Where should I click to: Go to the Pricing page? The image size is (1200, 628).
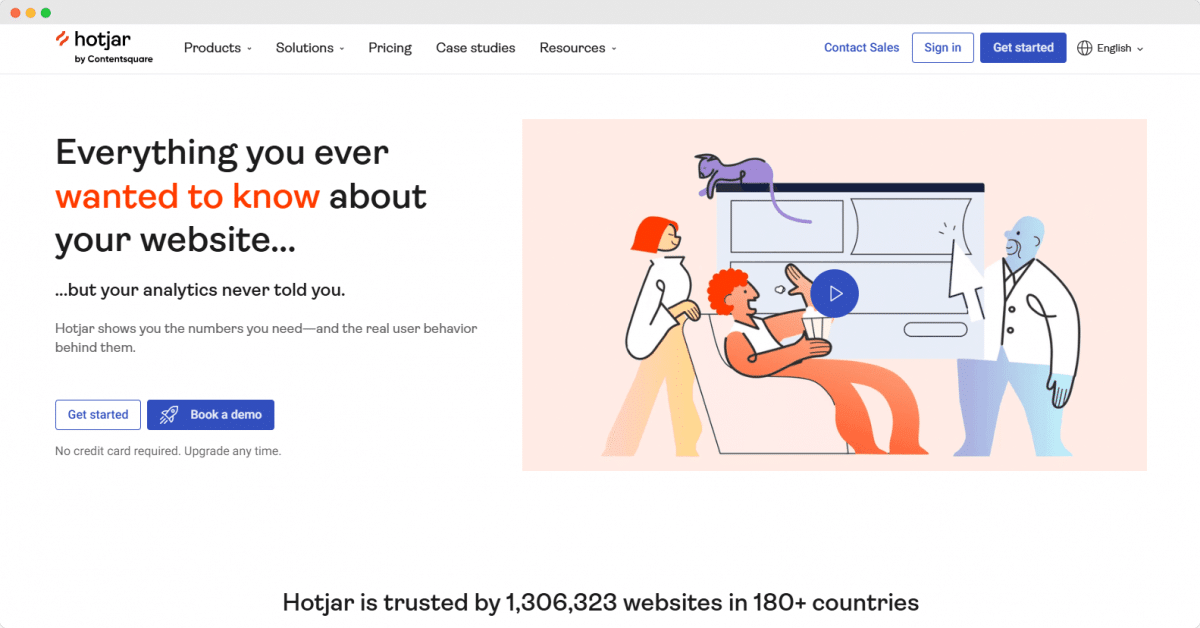click(390, 48)
